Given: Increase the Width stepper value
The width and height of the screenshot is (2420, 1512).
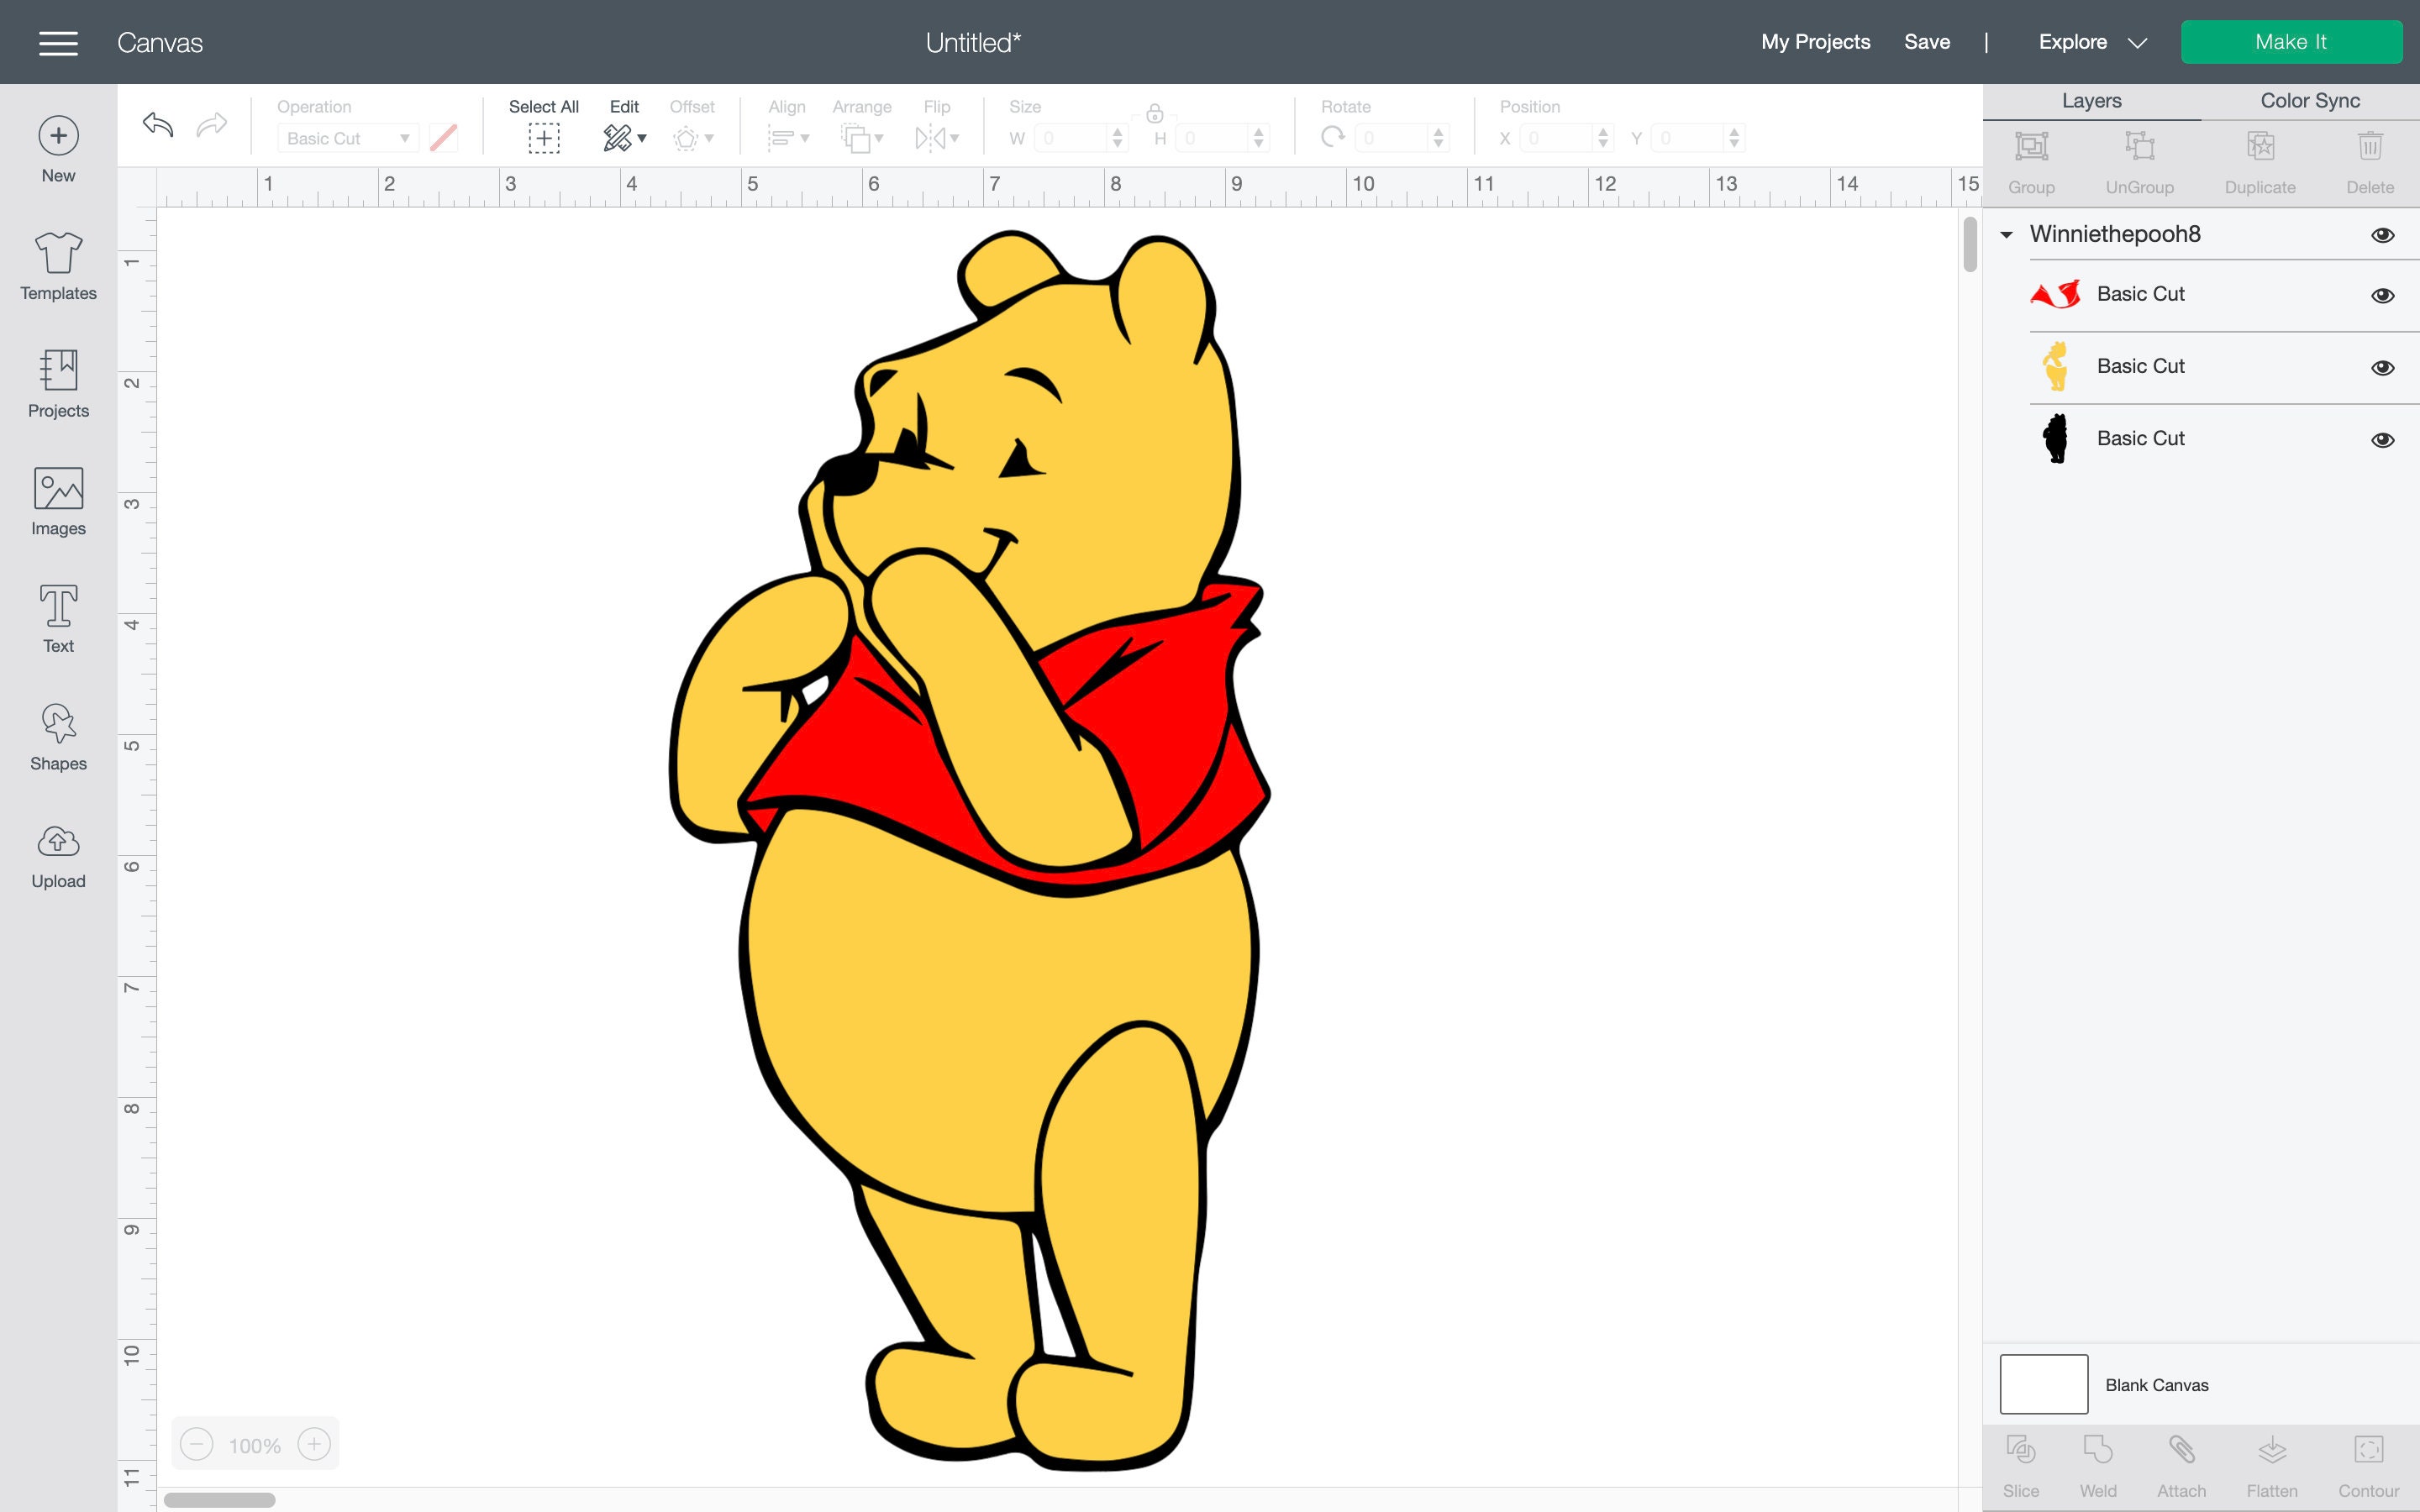Looking at the screenshot, I should click(1118, 131).
